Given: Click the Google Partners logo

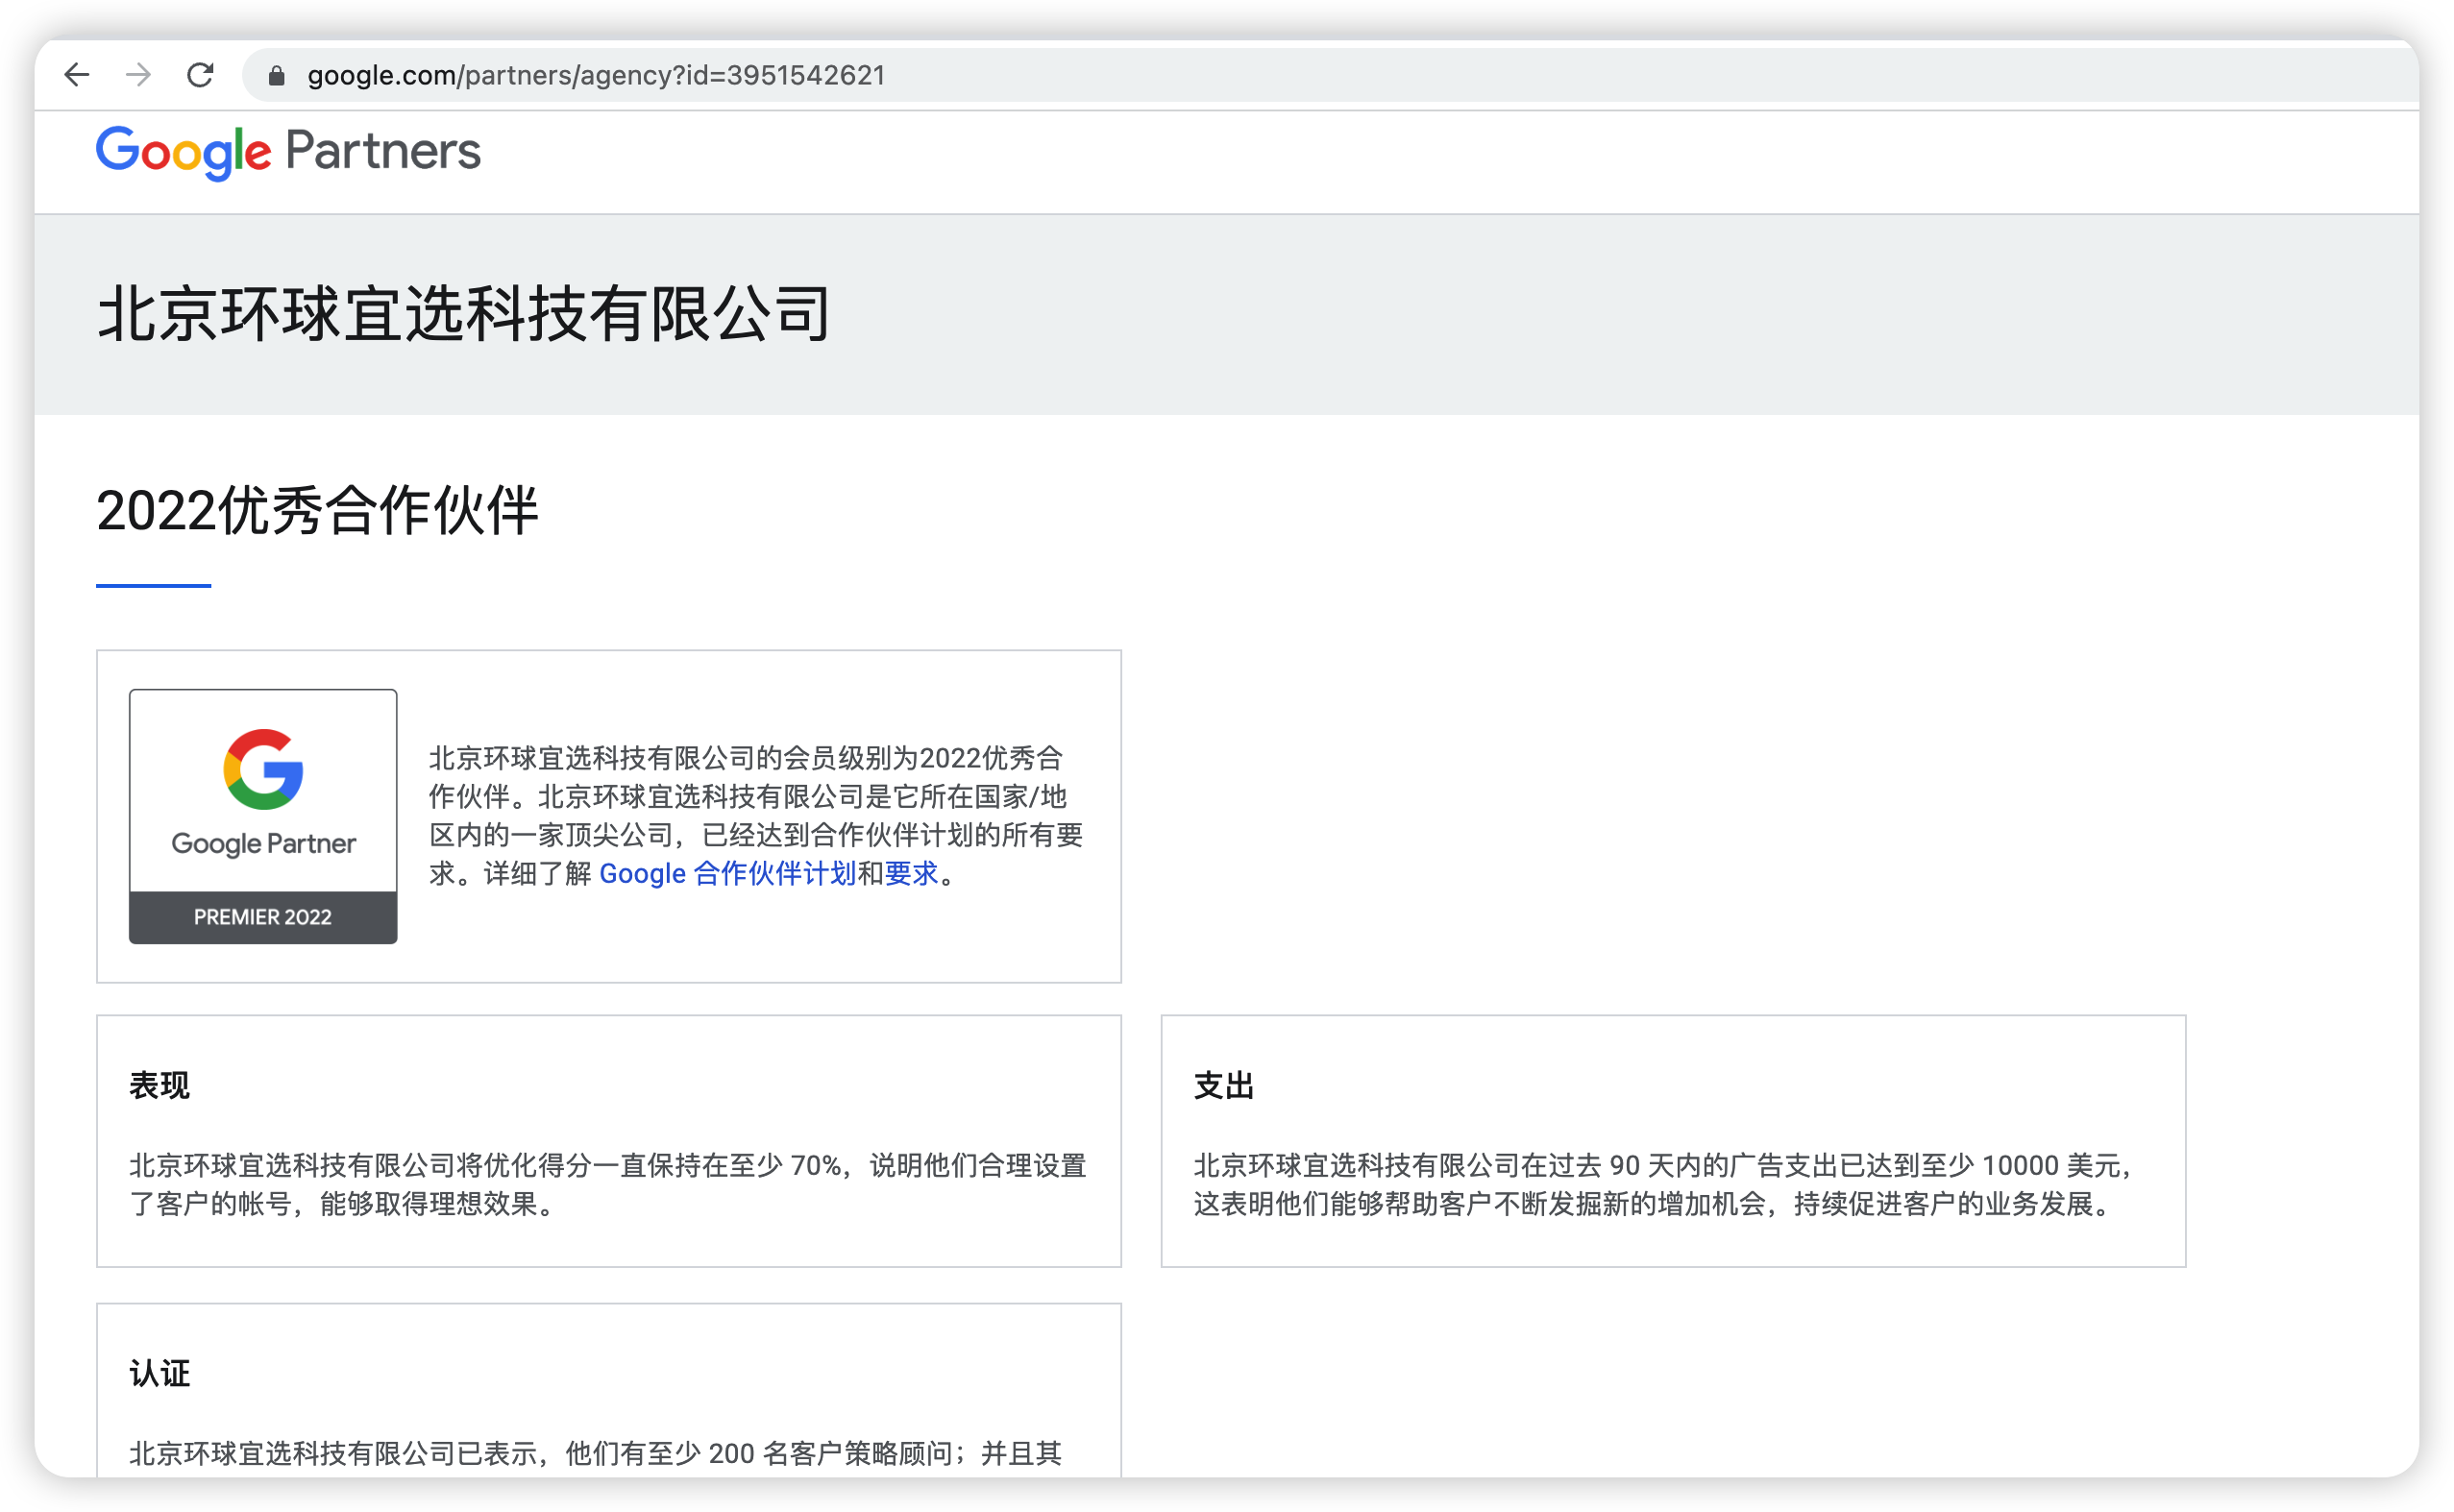Looking at the screenshot, I should click(288, 152).
